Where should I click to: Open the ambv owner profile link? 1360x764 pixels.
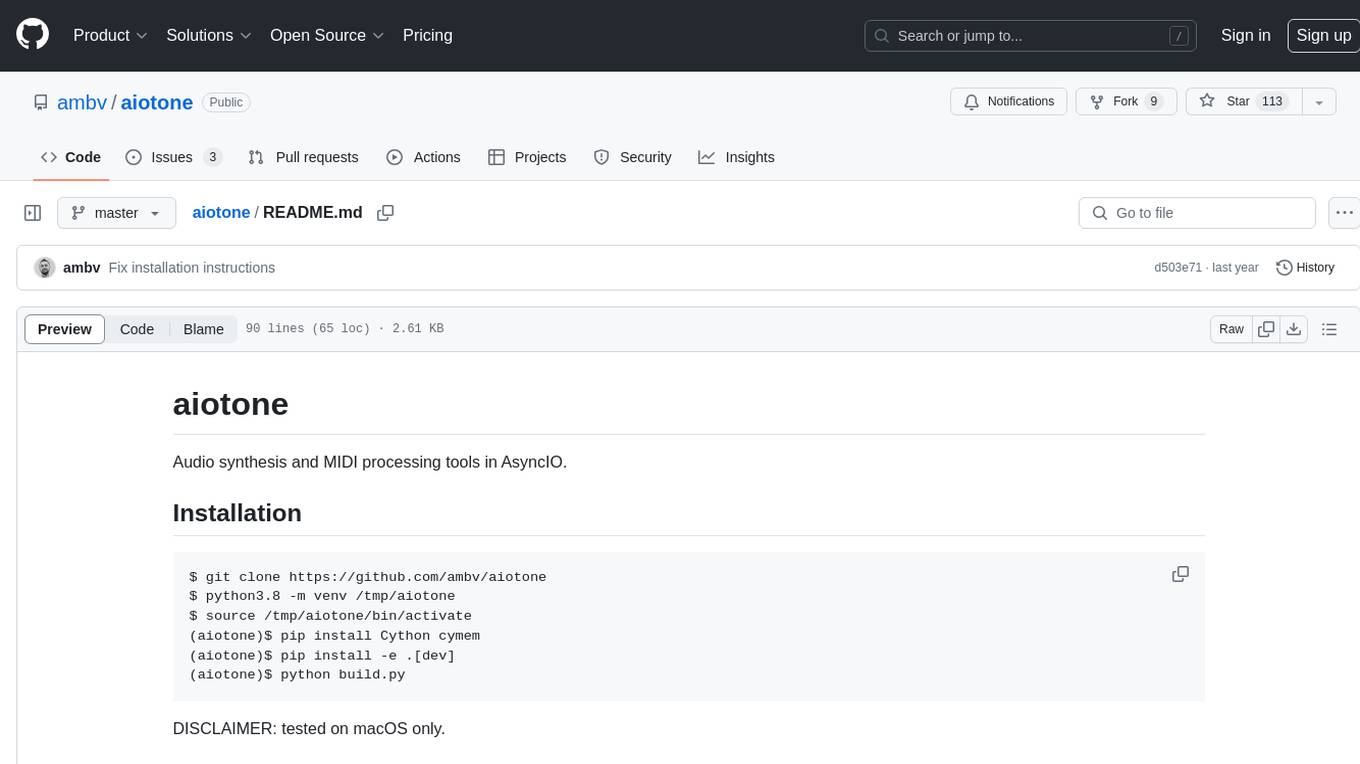point(82,102)
